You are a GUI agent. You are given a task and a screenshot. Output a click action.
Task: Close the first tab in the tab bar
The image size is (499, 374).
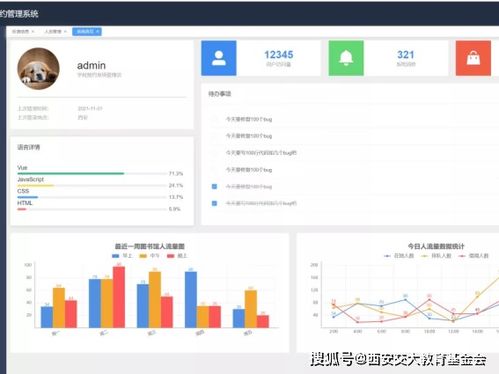(x=33, y=32)
